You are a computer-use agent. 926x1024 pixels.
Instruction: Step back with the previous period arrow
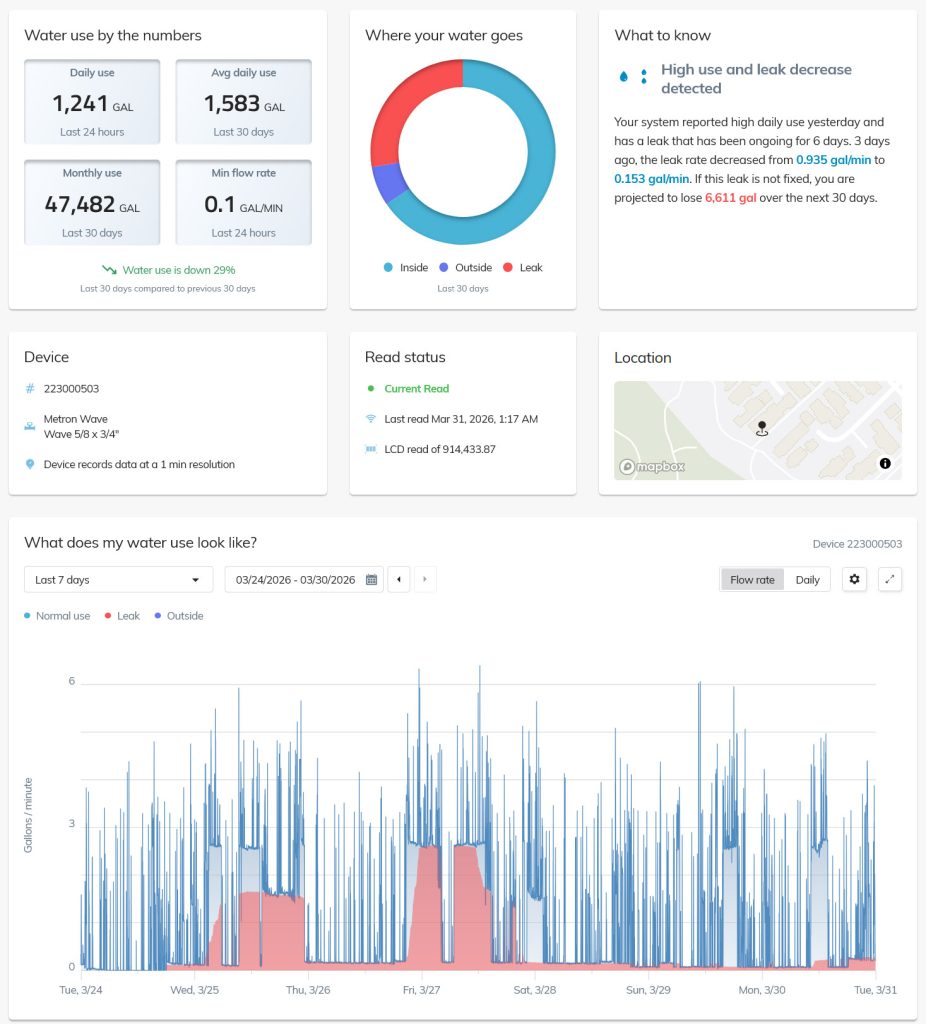pos(398,579)
